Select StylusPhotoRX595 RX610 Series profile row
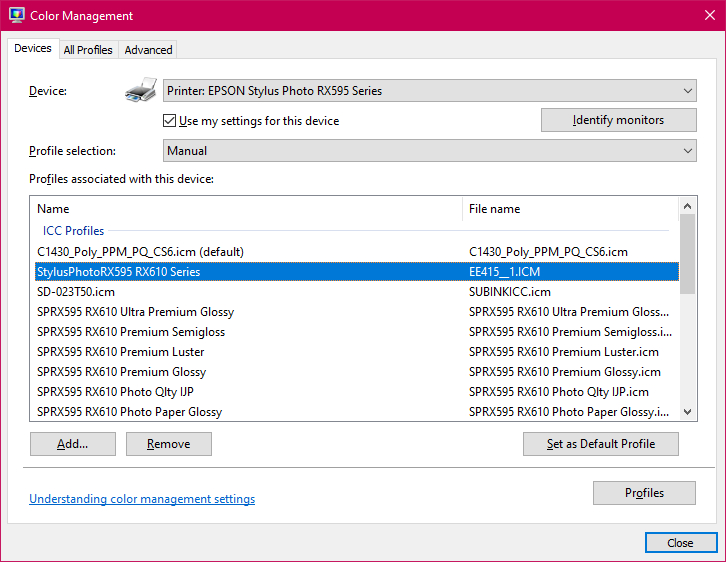Screen dimensions: 726x562 click(357, 272)
